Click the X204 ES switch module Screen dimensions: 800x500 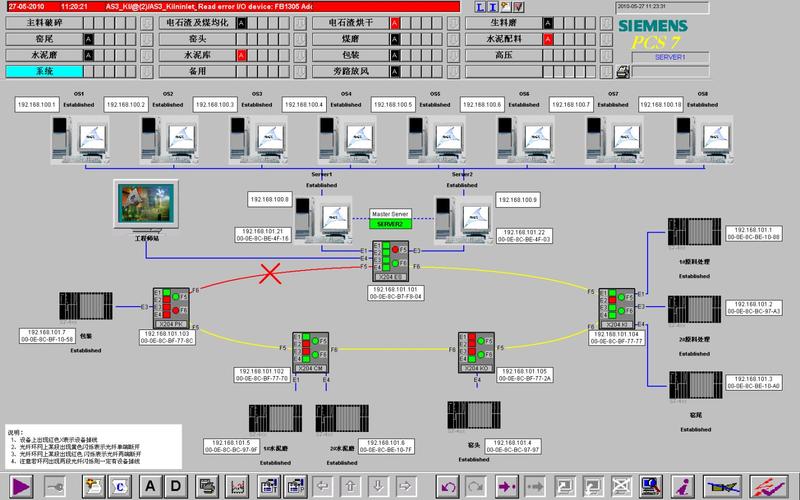[x=390, y=261]
